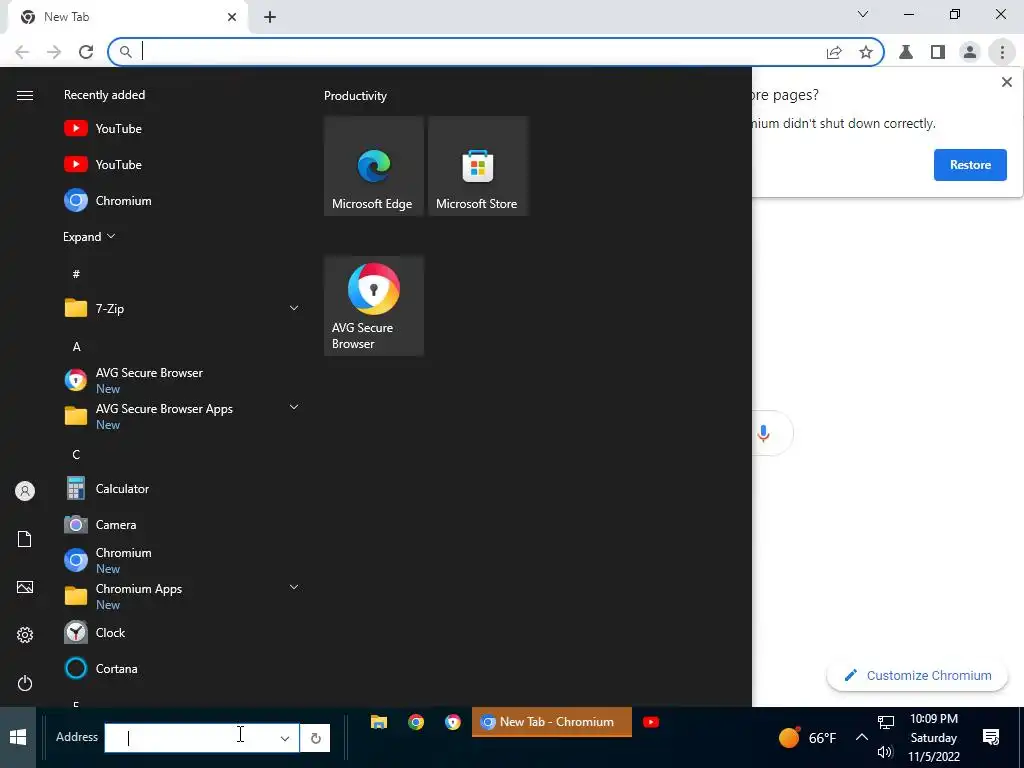The width and height of the screenshot is (1024, 768).
Task: Expand the Recently added list
Action: [89, 236]
